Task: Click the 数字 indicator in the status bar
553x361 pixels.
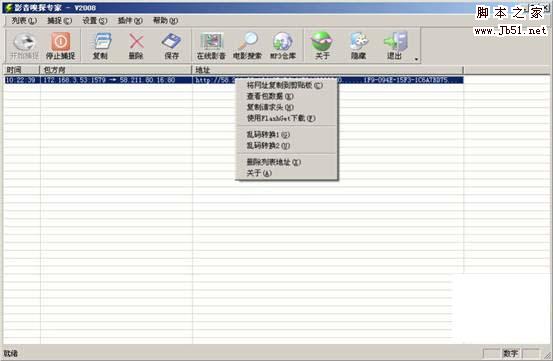Action: (x=510, y=353)
